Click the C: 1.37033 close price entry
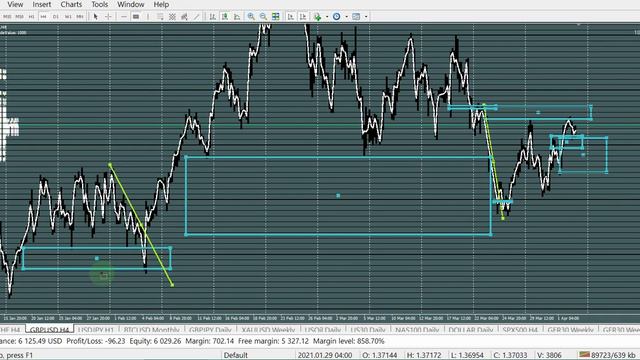 pos(510,355)
